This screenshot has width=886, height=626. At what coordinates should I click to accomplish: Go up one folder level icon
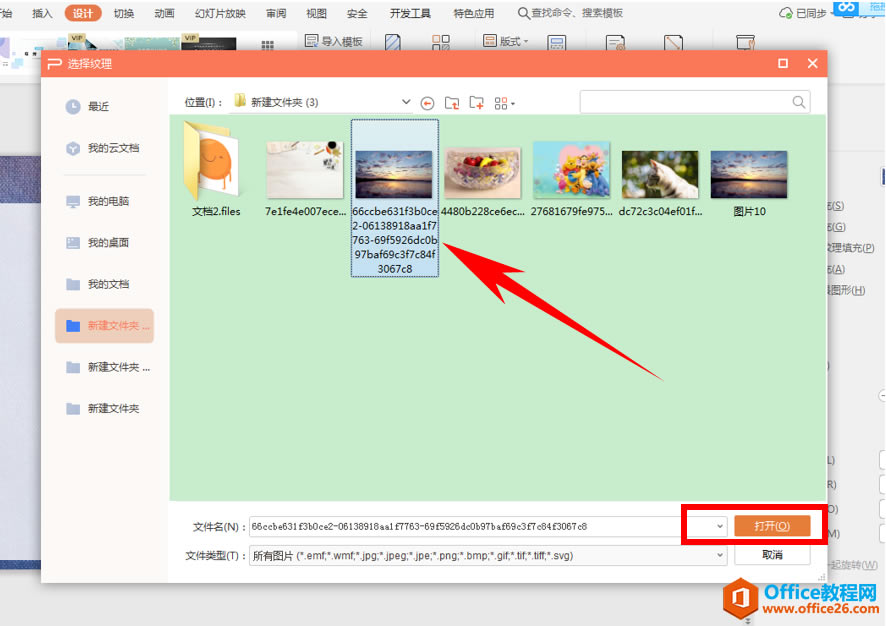click(x=451, y=103)
